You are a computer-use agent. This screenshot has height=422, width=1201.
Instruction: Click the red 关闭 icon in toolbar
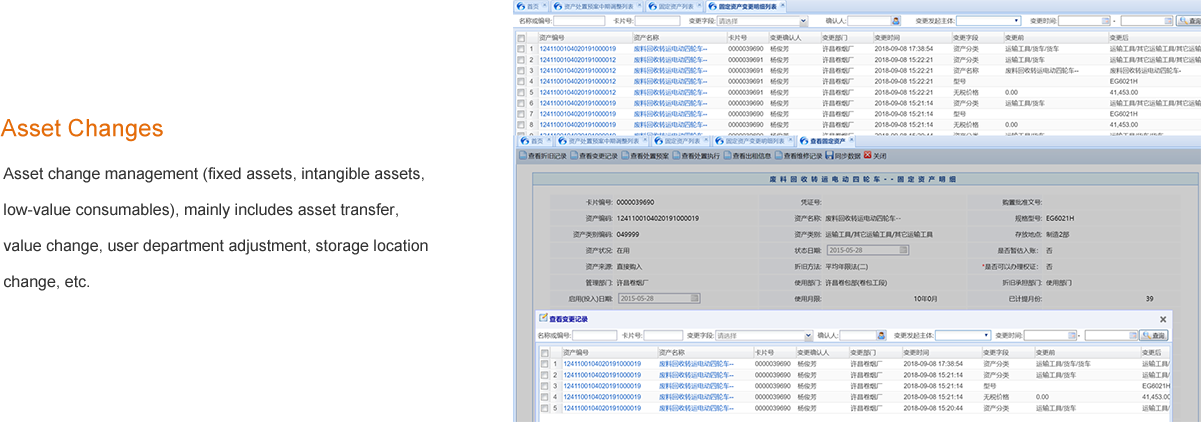(868, 156)
